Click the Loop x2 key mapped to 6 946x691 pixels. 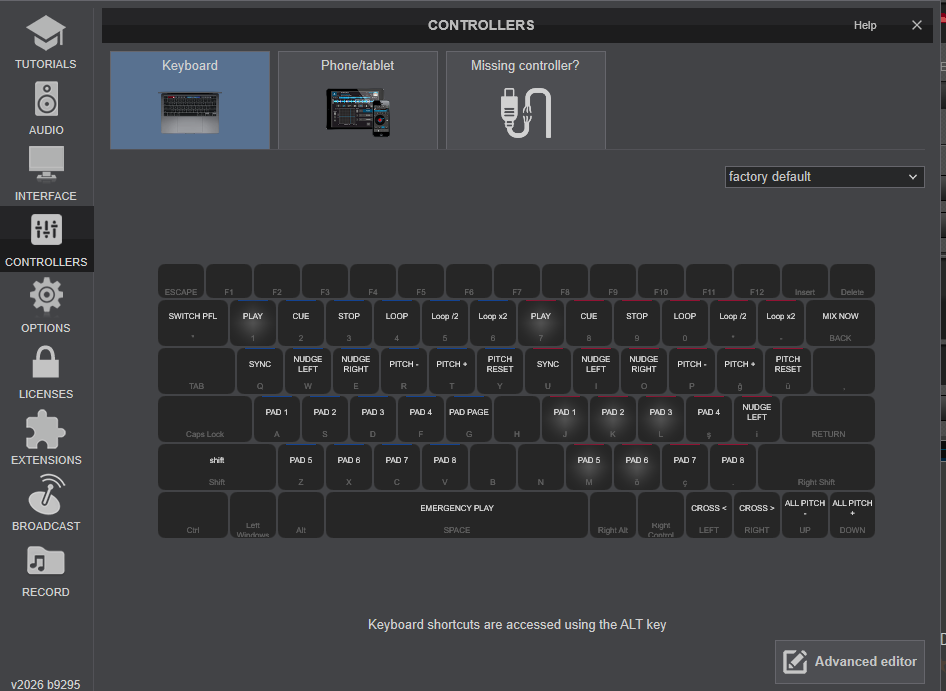click(x=493, y=323)
